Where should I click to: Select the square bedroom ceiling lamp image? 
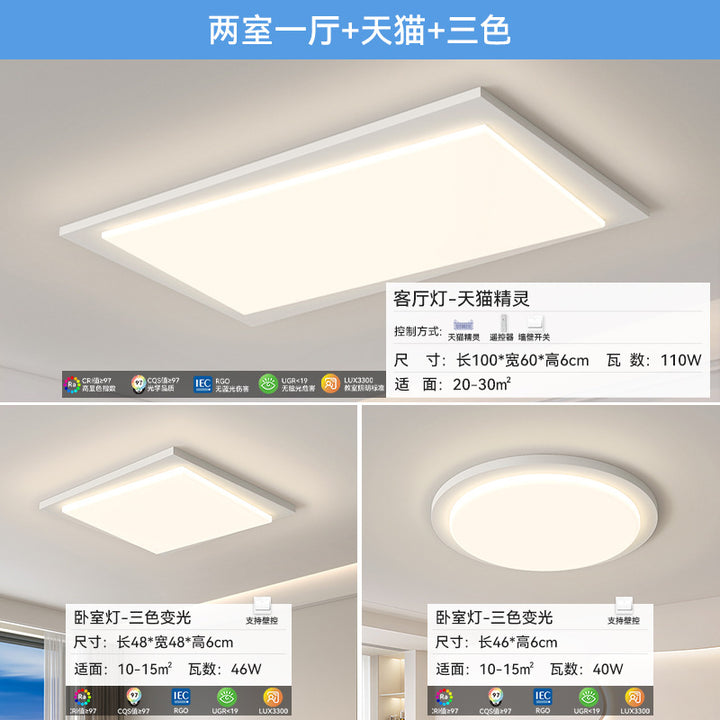168,501
